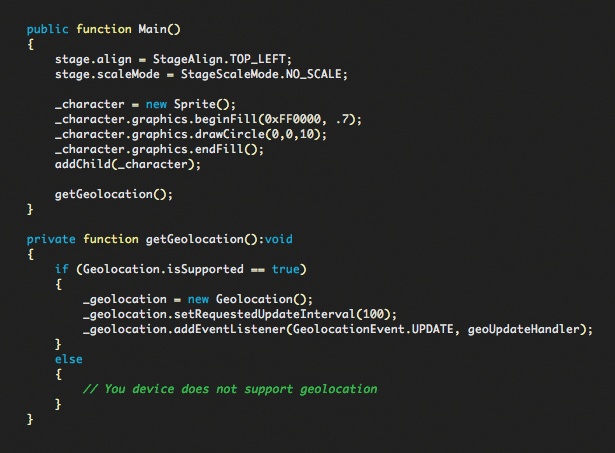Click geoUpdateHandler argument
615x453 pixels.
coord(524,329)
